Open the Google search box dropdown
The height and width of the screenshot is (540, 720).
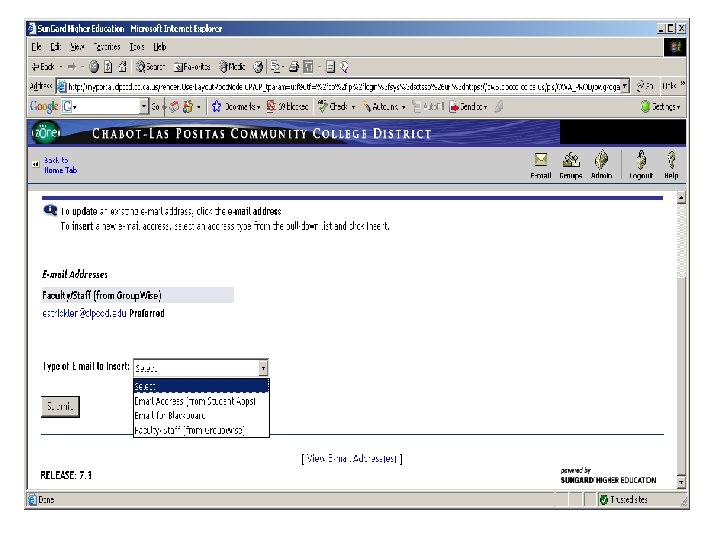coord(144,107)
